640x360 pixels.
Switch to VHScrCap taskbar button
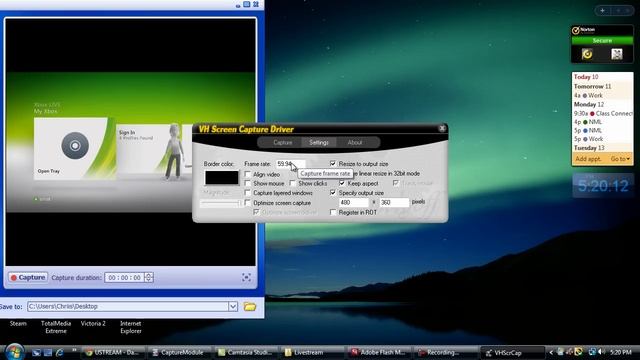coord(512,352)
